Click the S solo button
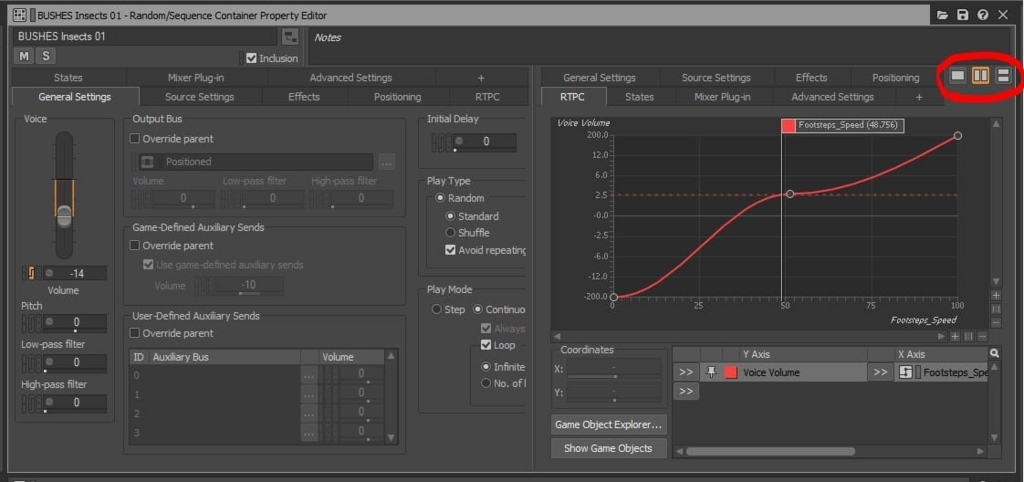The image size is (1024, 482). pyautogui.click(x=46, y=56)
